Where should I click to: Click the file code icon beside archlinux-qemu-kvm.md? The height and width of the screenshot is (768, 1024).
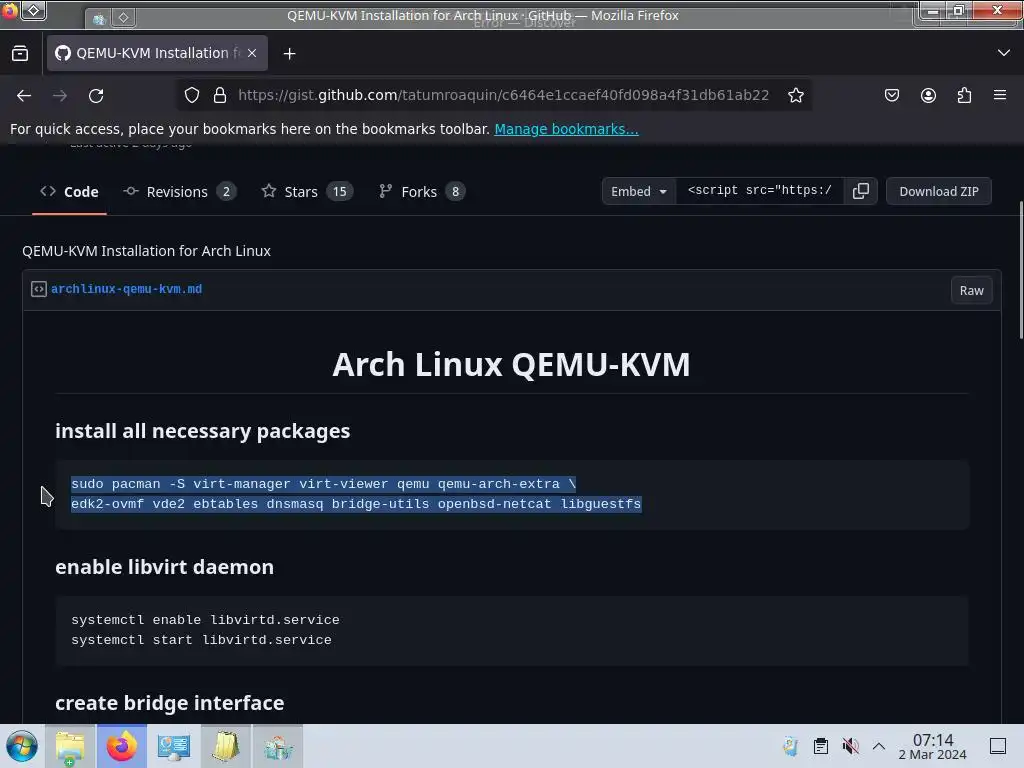tap(39, 289)
